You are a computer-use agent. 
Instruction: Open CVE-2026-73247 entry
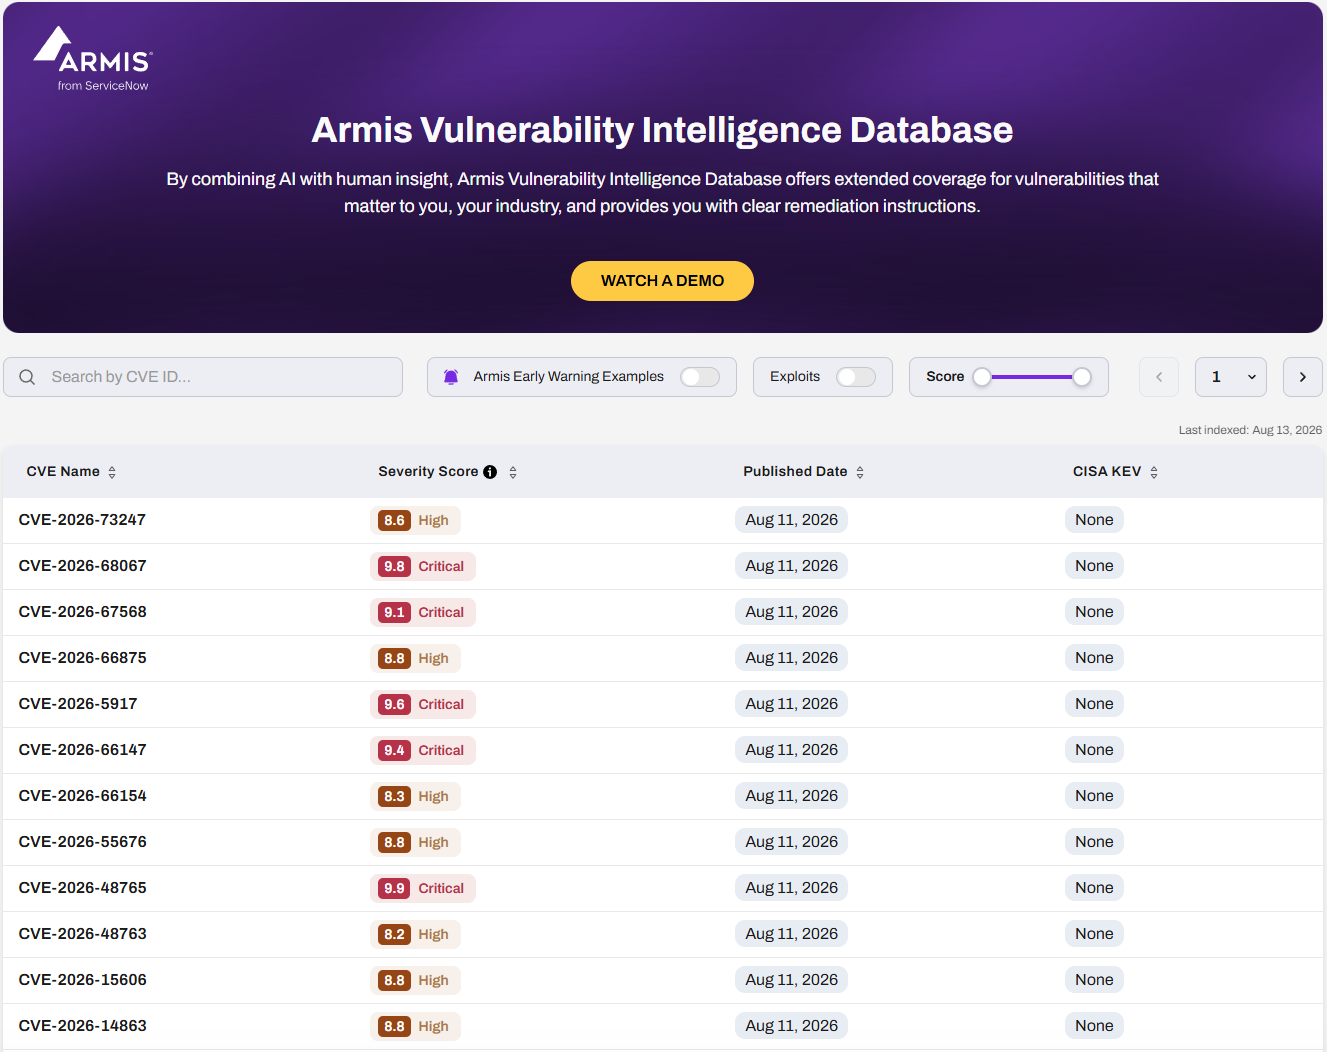point(82,520)
